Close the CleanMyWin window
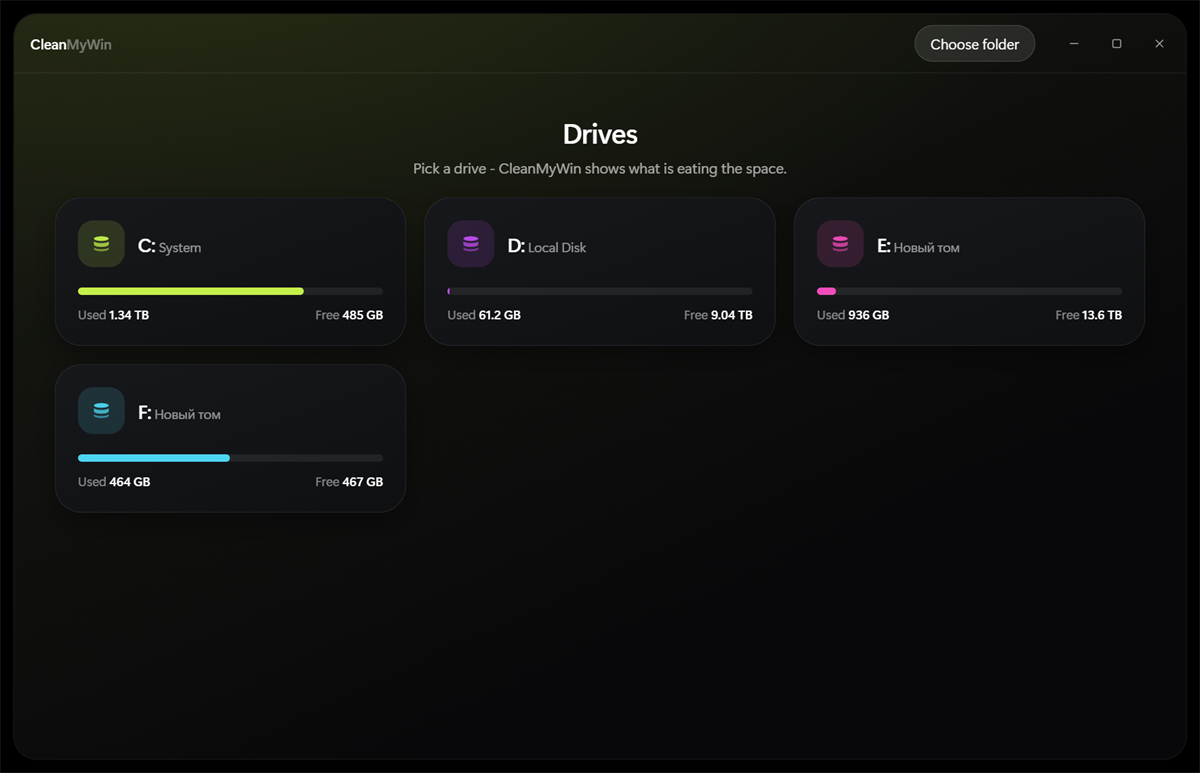Image resolution: width=1200 pixels, height=773 pixels. pos(1159,44)
